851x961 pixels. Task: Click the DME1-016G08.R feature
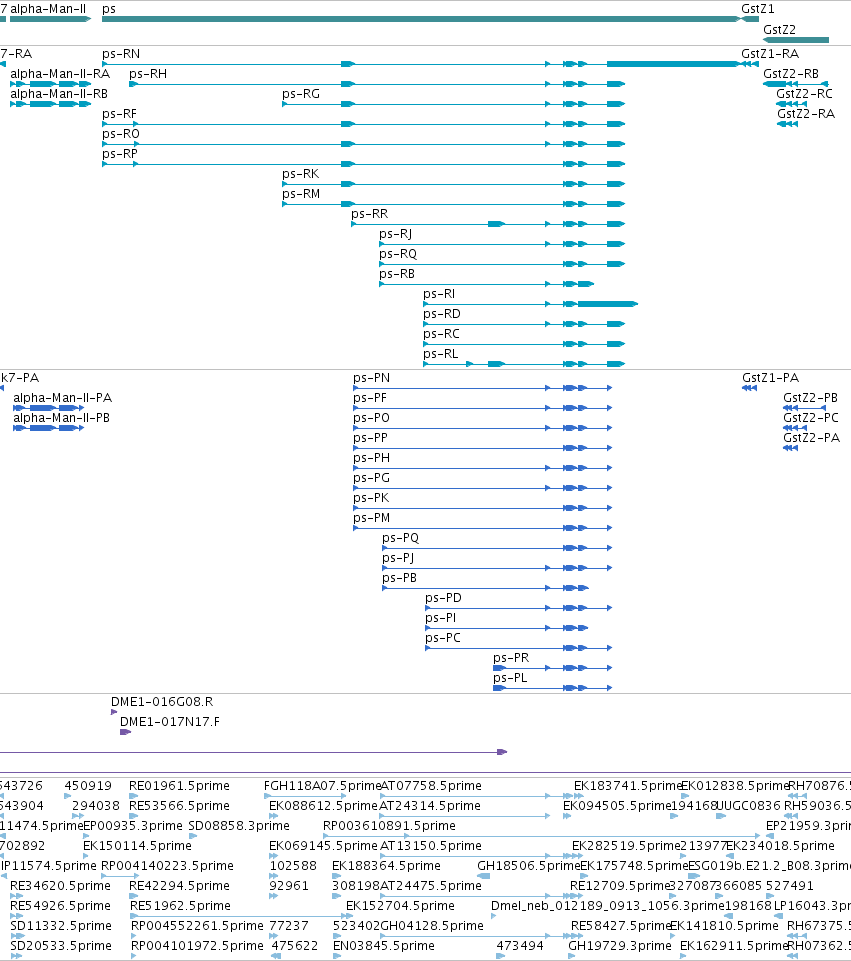pos(114,712)
